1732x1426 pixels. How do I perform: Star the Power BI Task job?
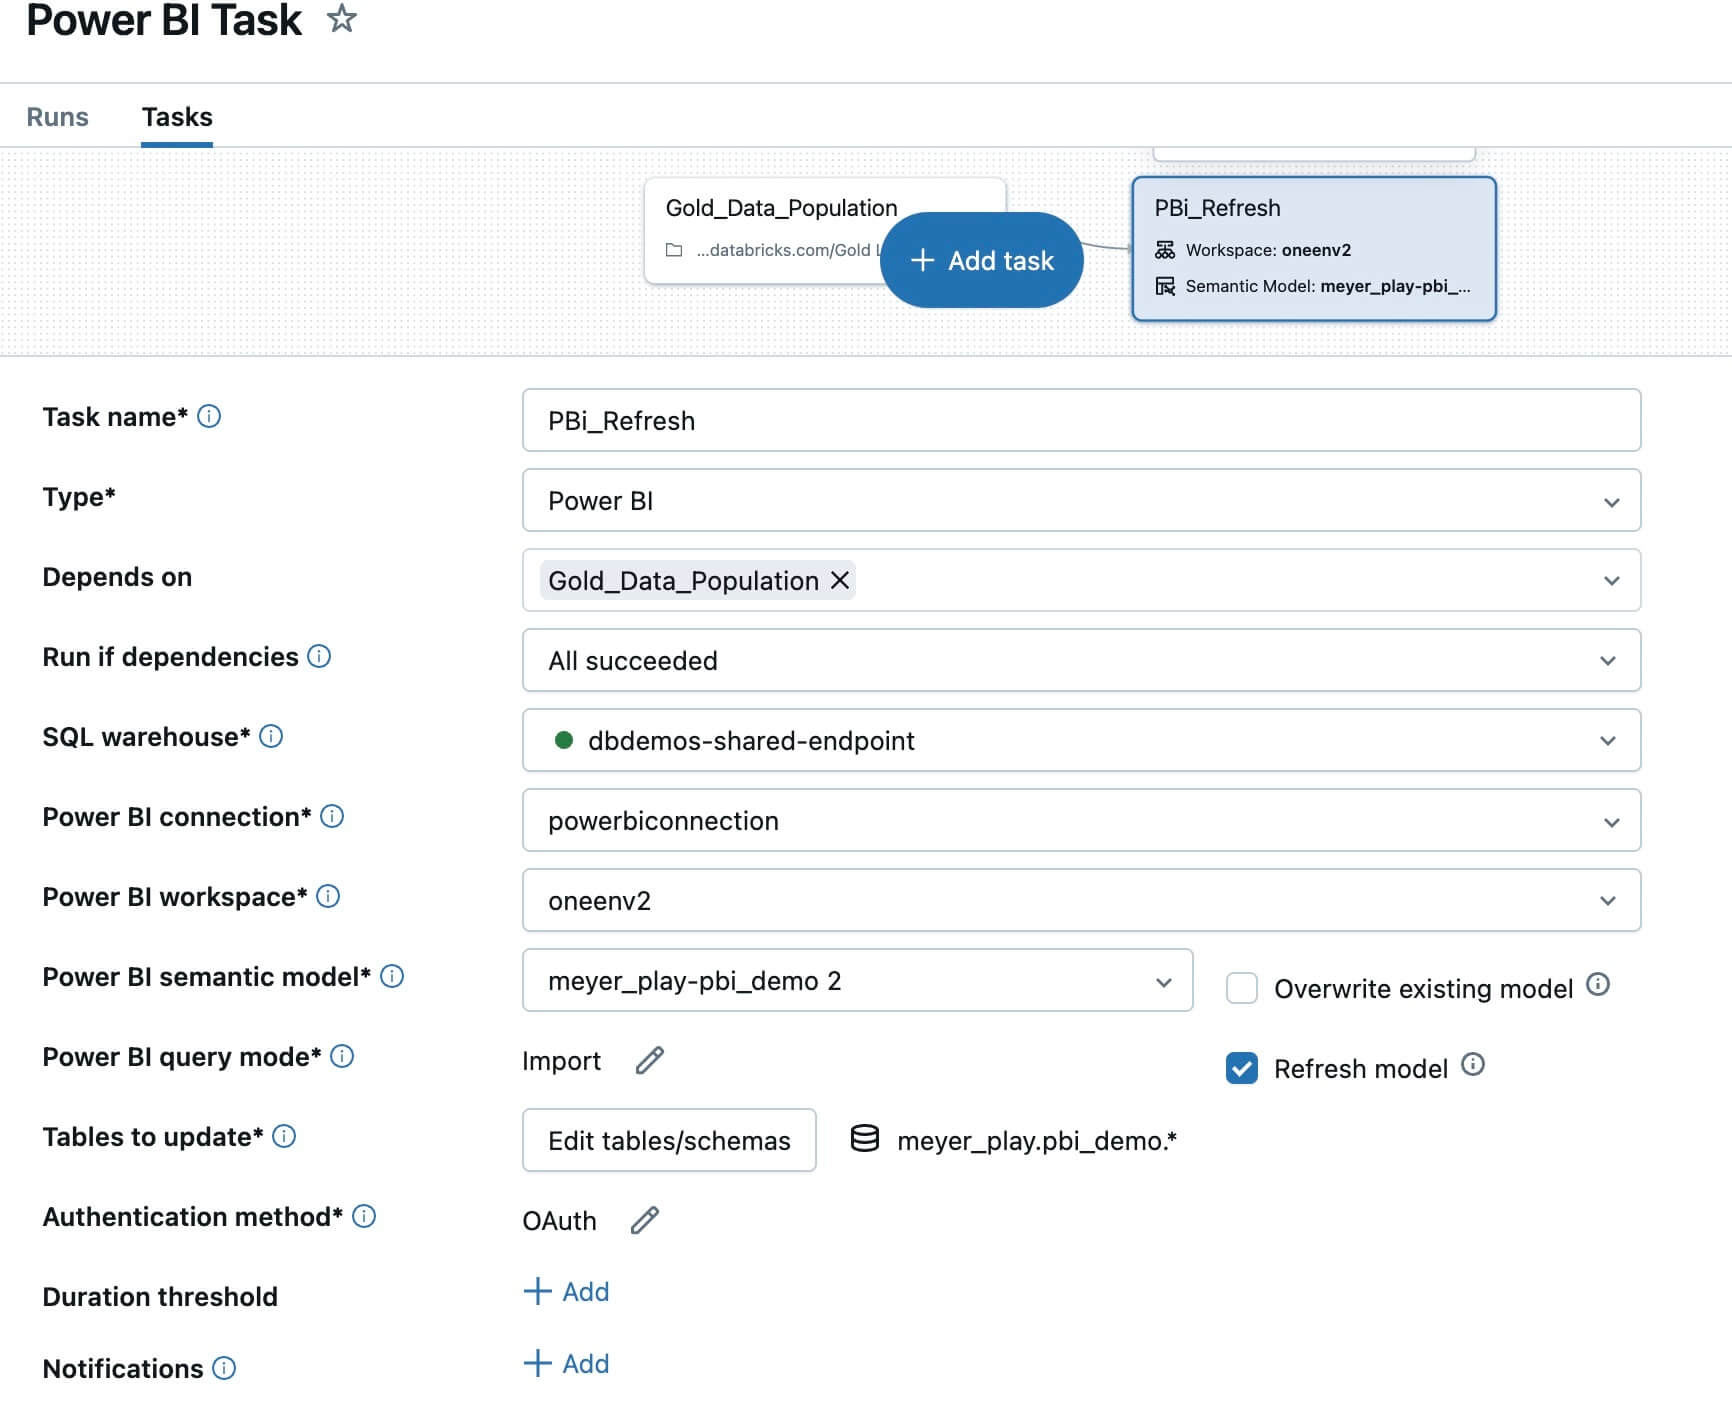tap(342, 19)
